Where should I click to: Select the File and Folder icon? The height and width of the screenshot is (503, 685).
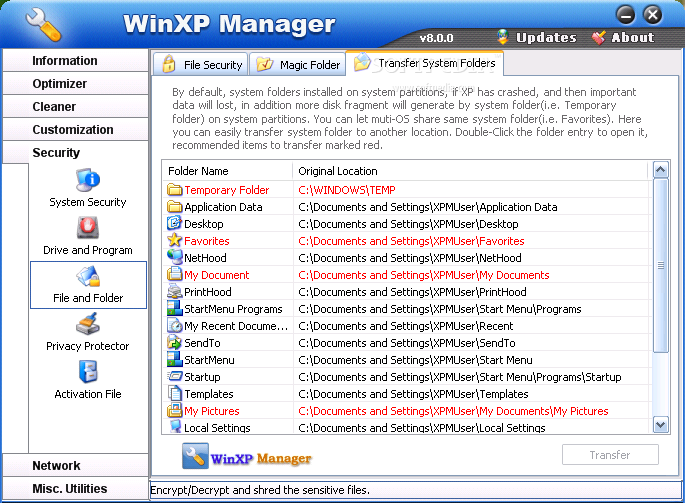coord(88,276)
